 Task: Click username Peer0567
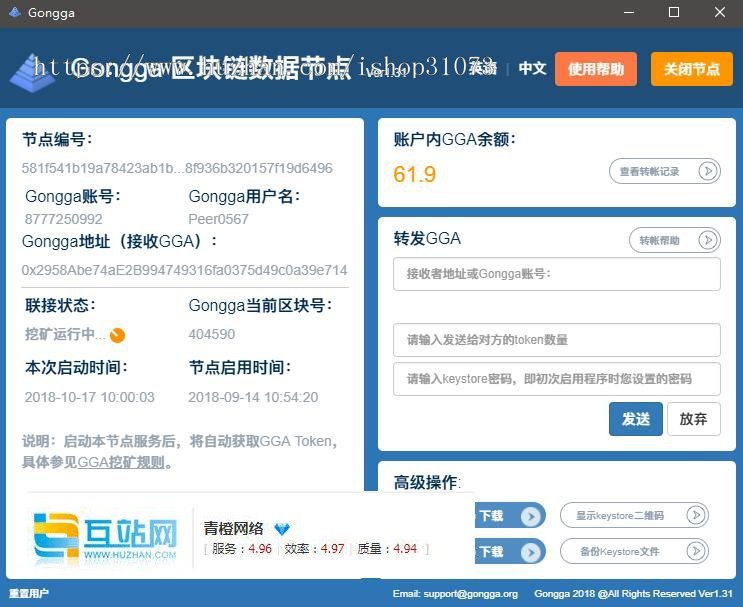[218, 219]
